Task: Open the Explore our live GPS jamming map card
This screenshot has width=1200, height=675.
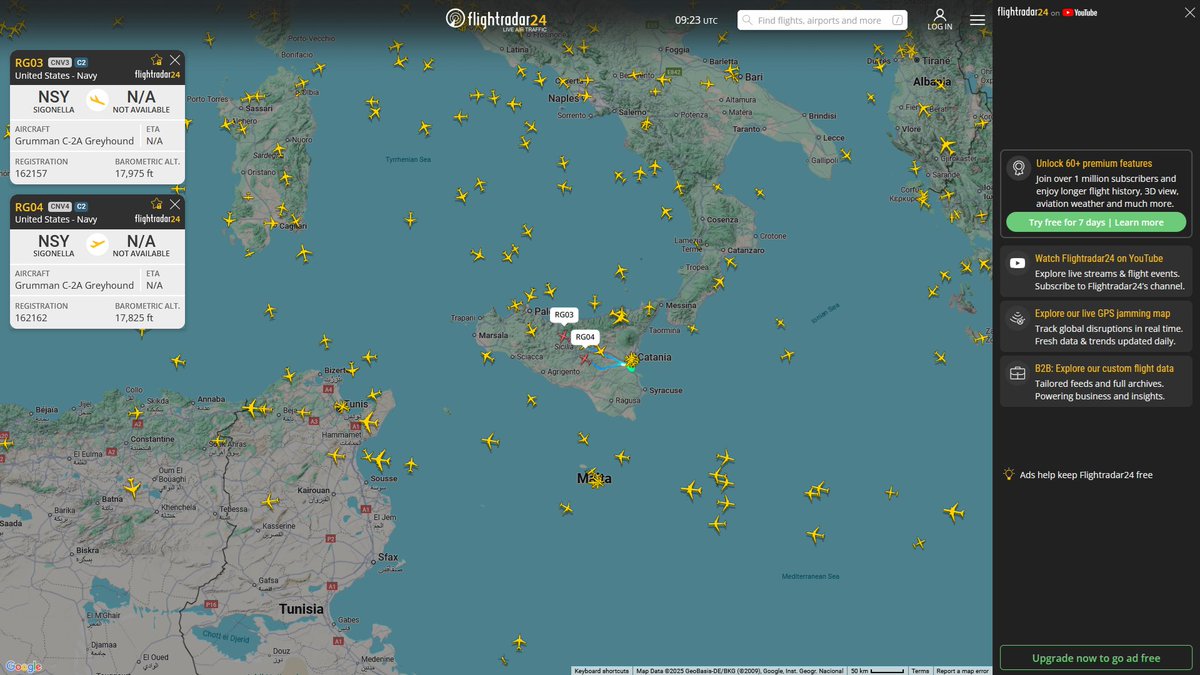Action: (x=1096, y=327)
